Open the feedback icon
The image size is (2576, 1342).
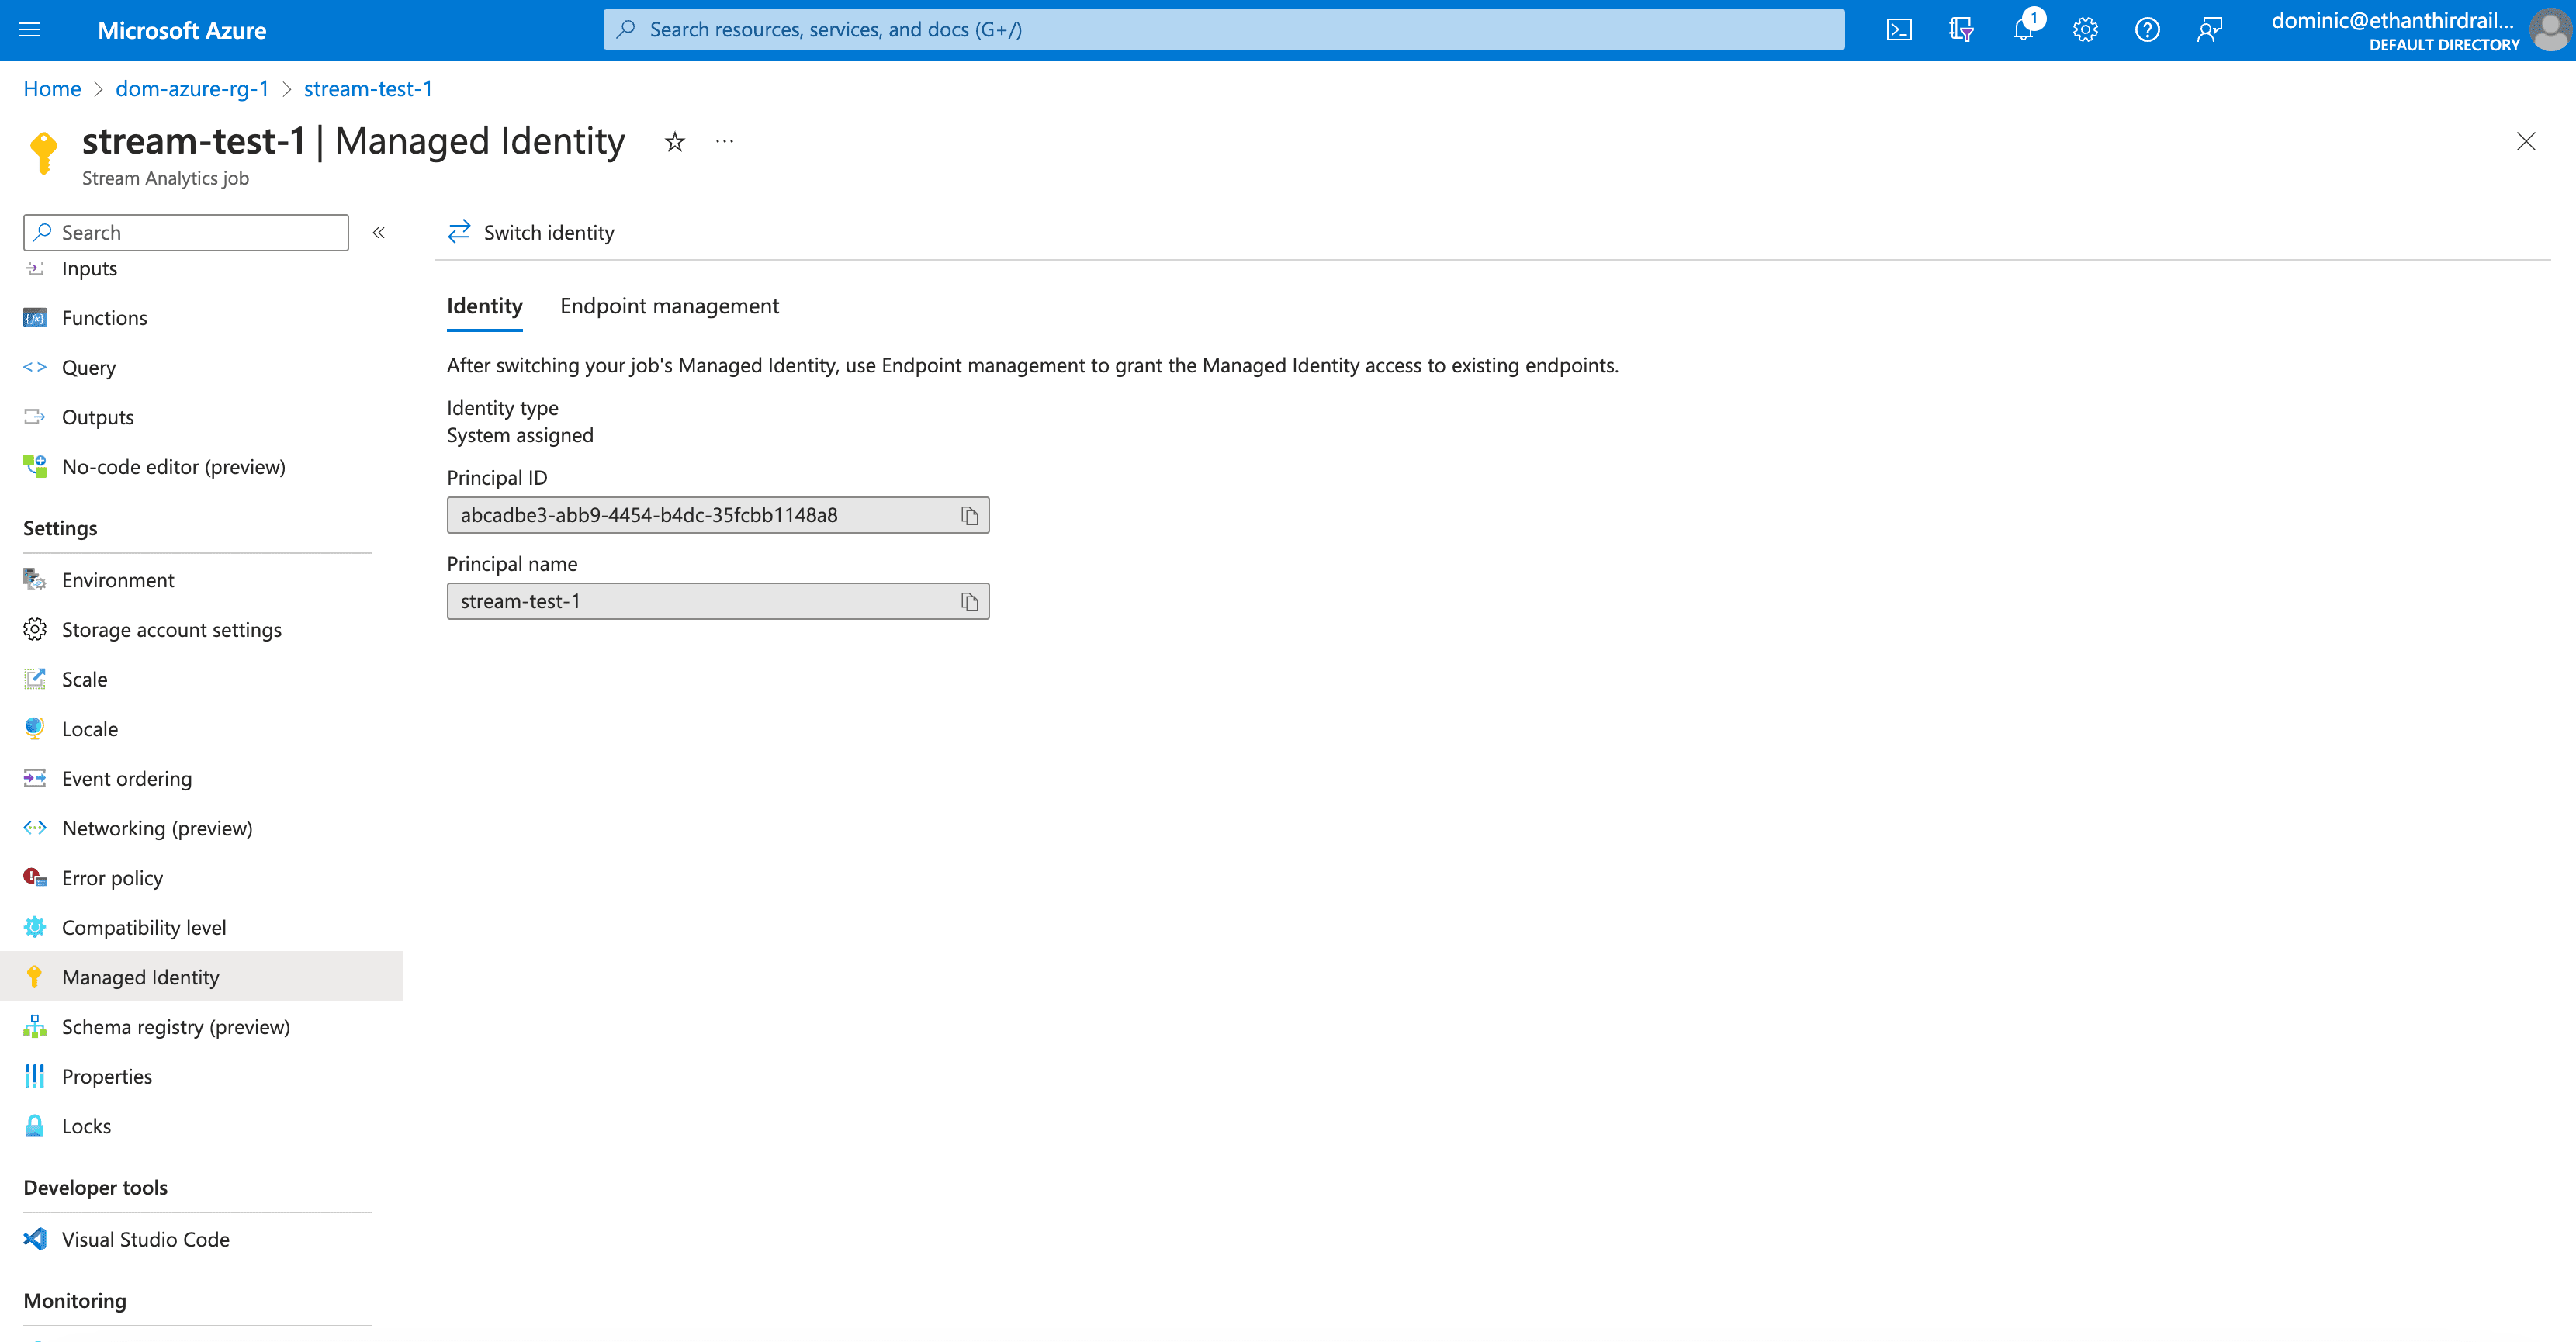2209,30
